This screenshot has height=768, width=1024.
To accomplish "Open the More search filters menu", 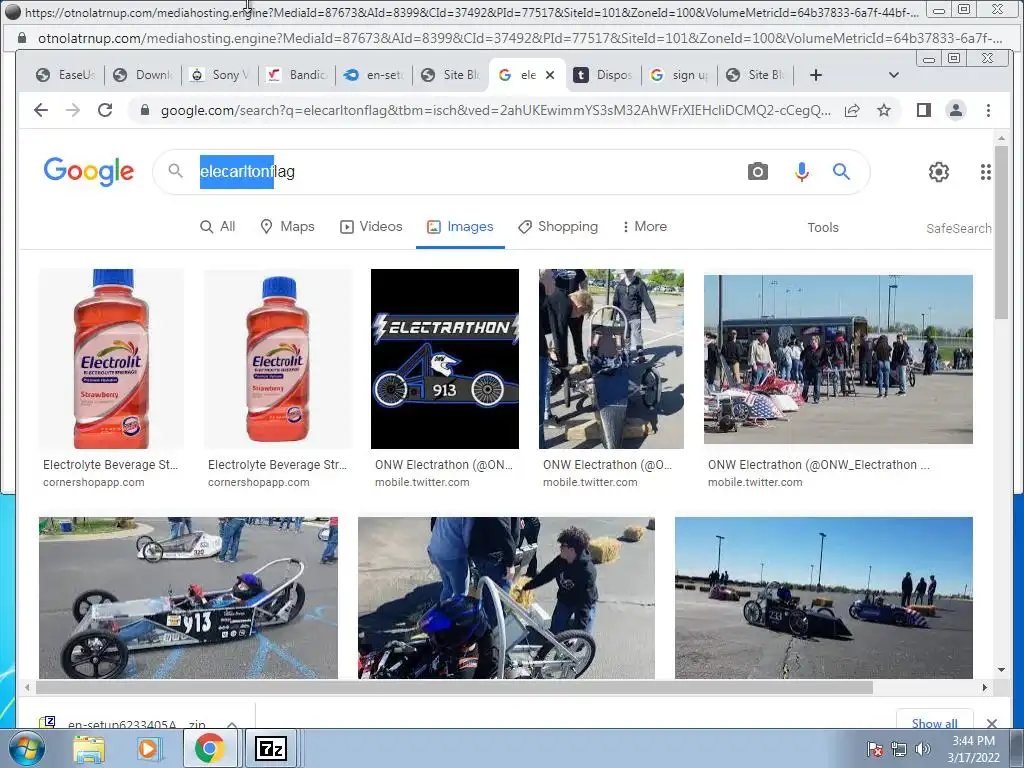I will coord(644,227).
